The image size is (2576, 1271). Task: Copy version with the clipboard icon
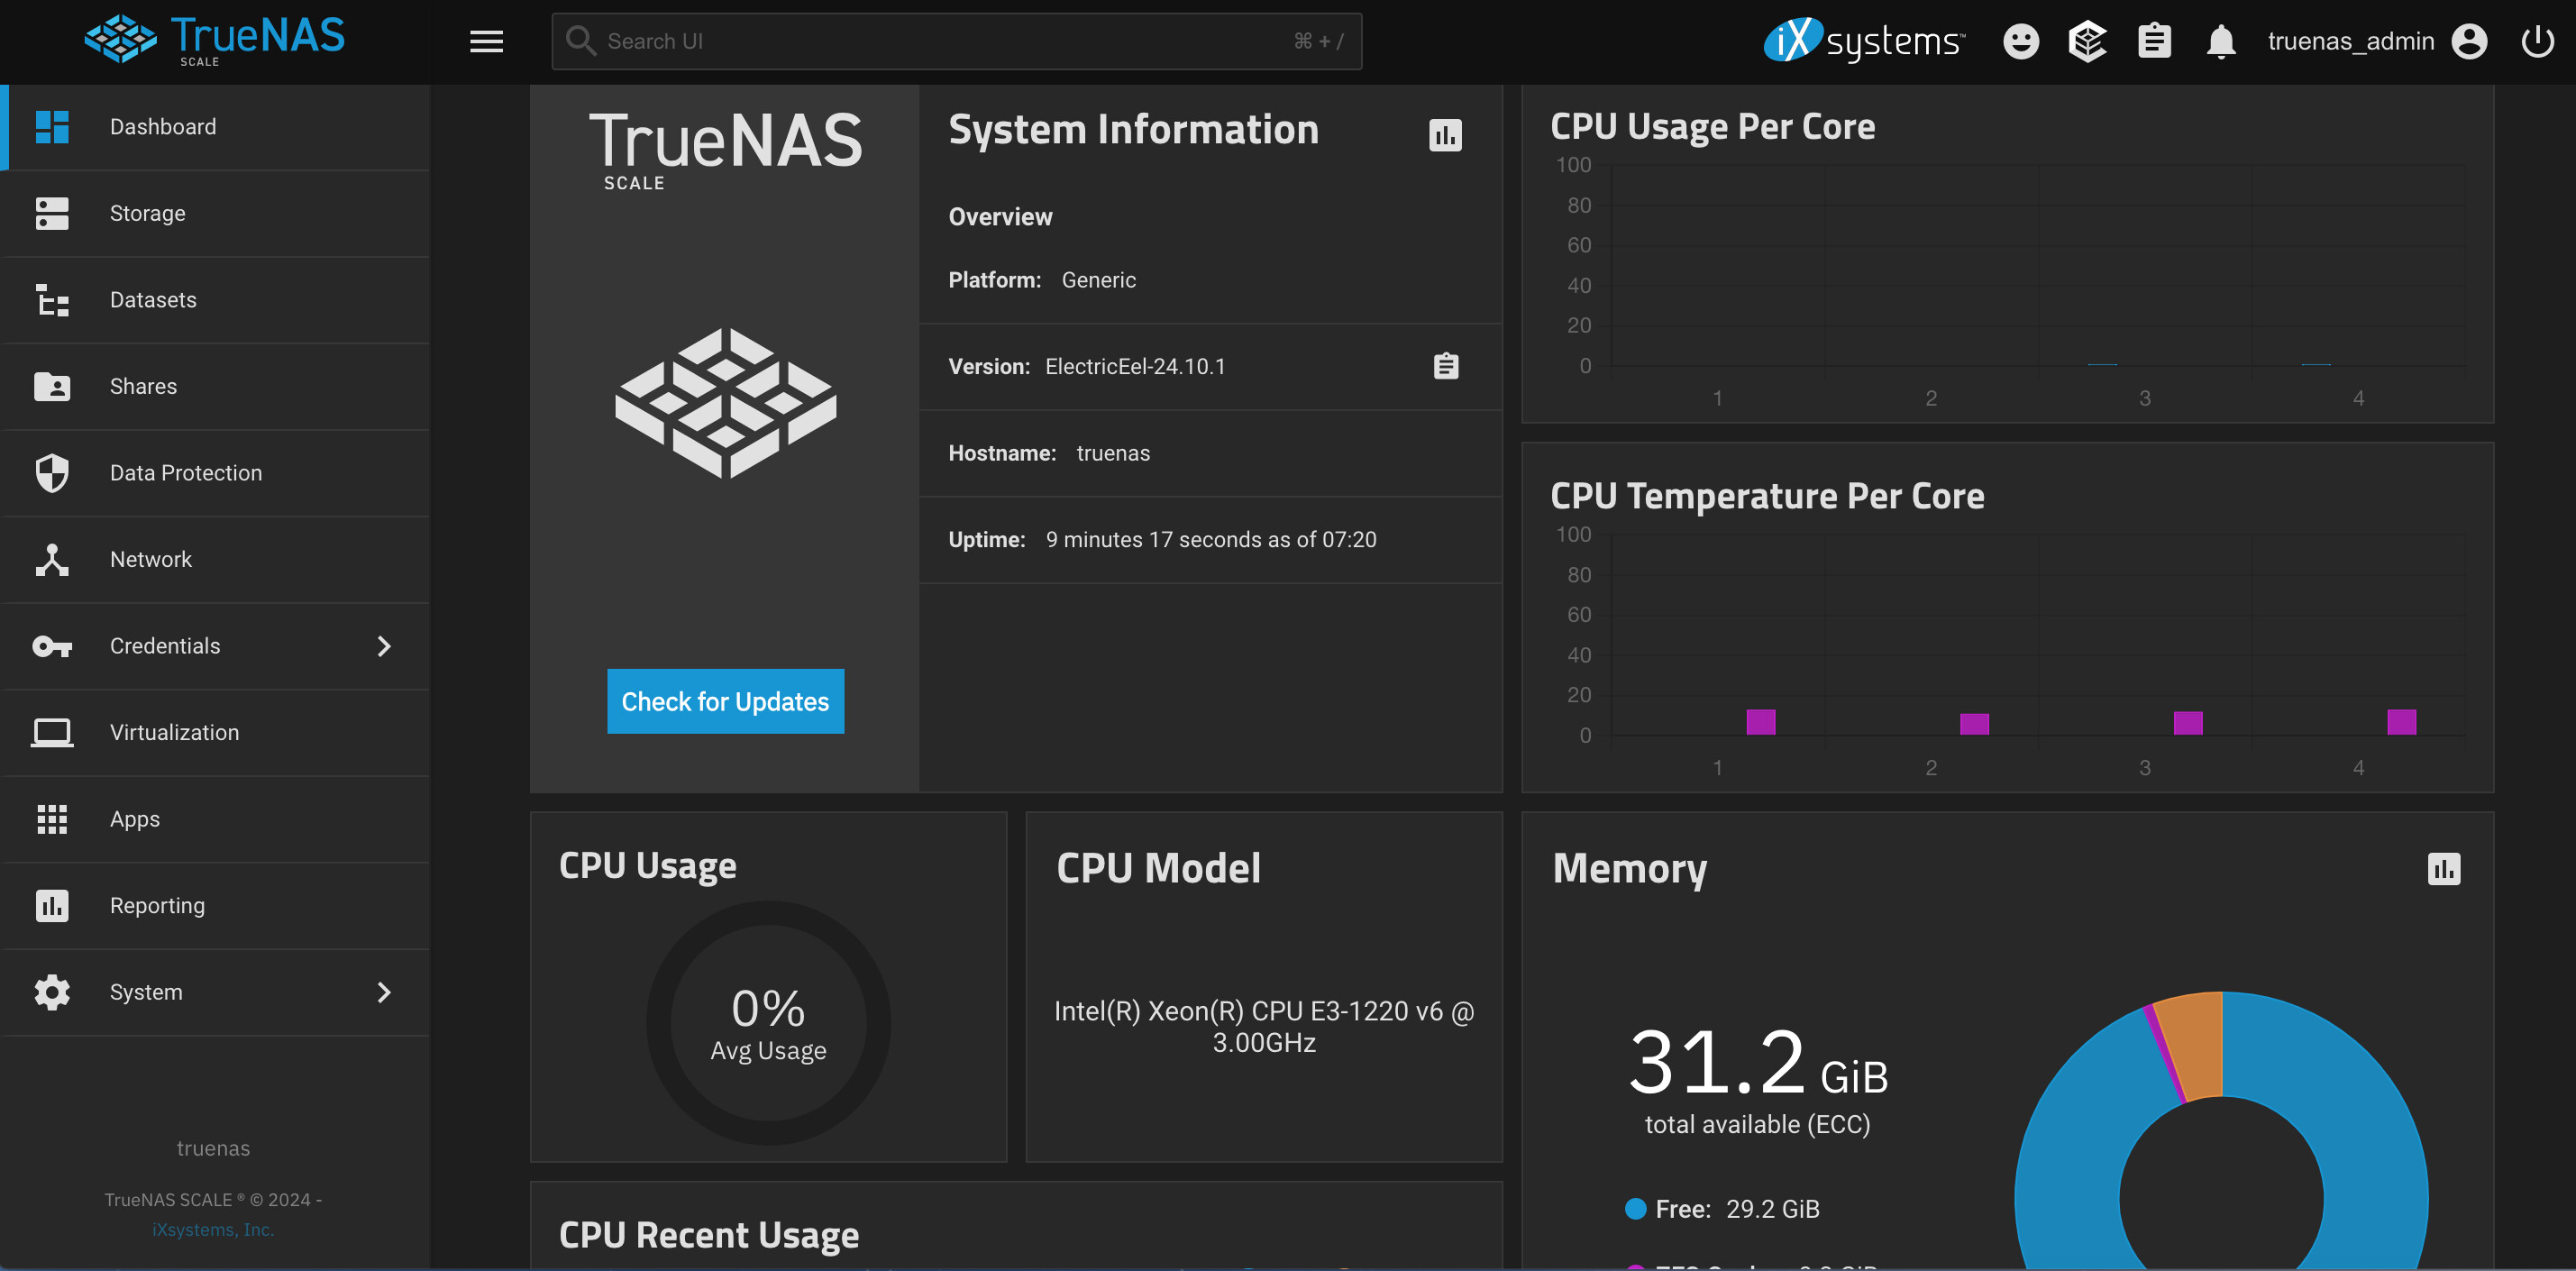pos(1446,366)
